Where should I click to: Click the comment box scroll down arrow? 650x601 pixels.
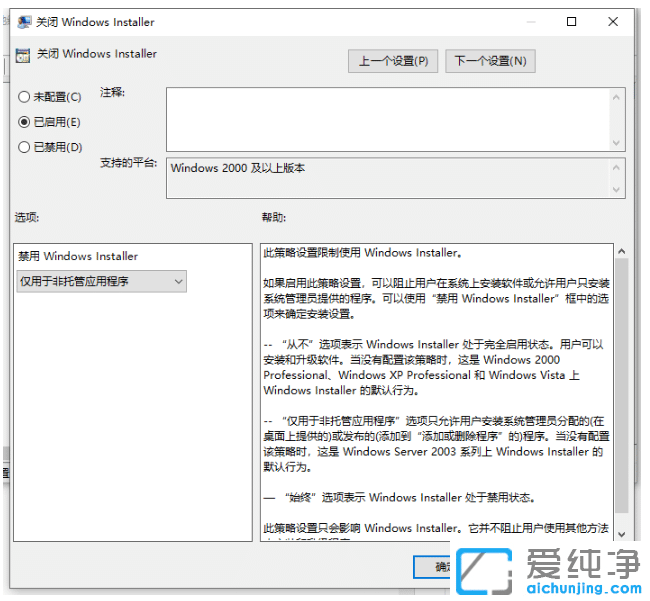click(616, 143)
